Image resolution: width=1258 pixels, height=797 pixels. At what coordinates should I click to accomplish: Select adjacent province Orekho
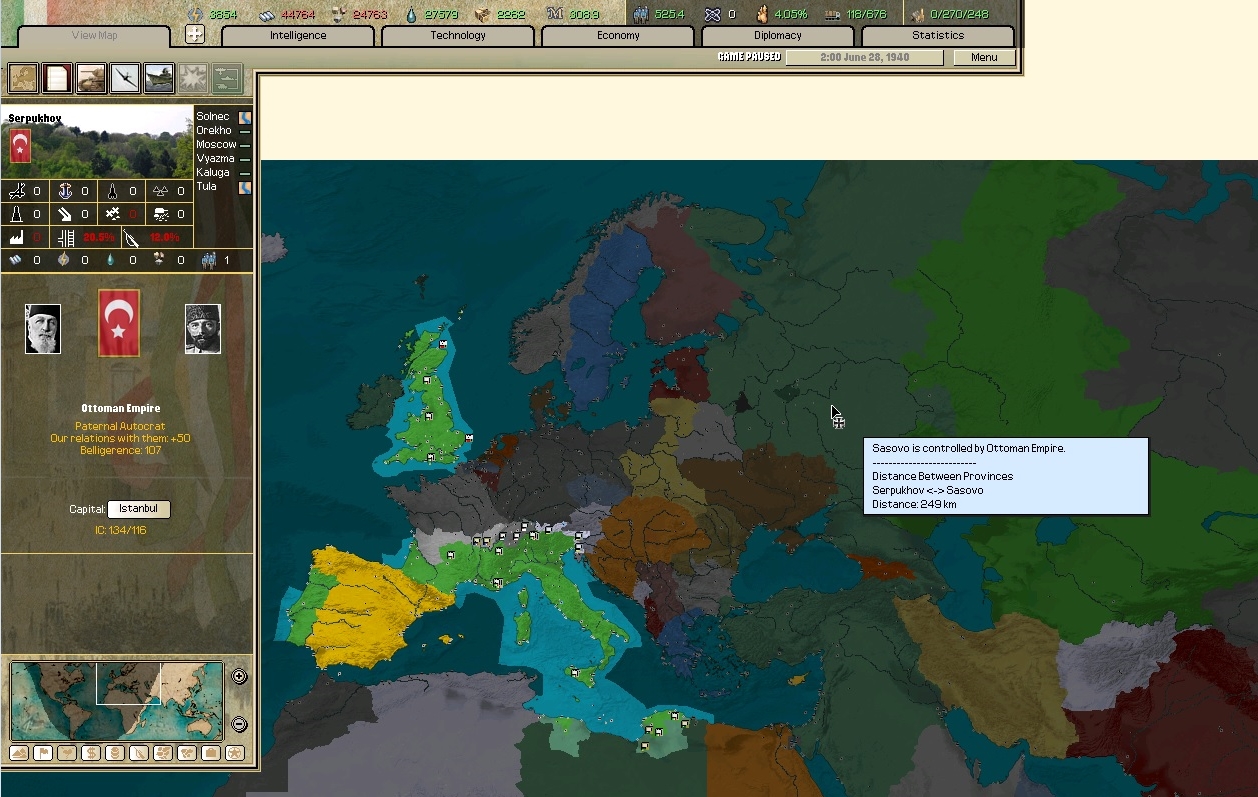pyautogui.click(x=214, y=130)
